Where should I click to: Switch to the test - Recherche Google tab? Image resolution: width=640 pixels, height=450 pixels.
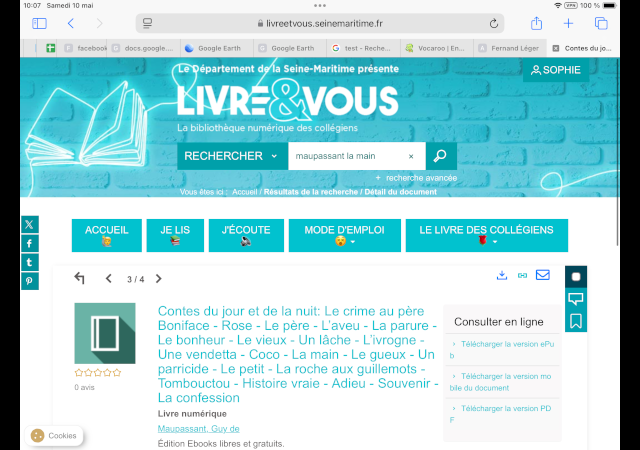pyautogui.click(x=363, y=48)
